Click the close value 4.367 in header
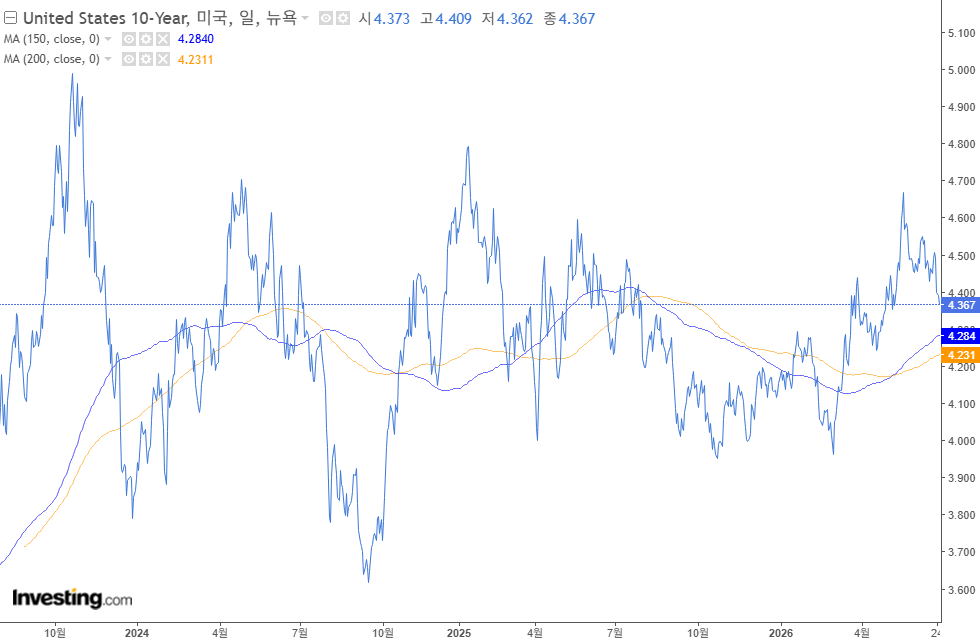 [577, 19]
